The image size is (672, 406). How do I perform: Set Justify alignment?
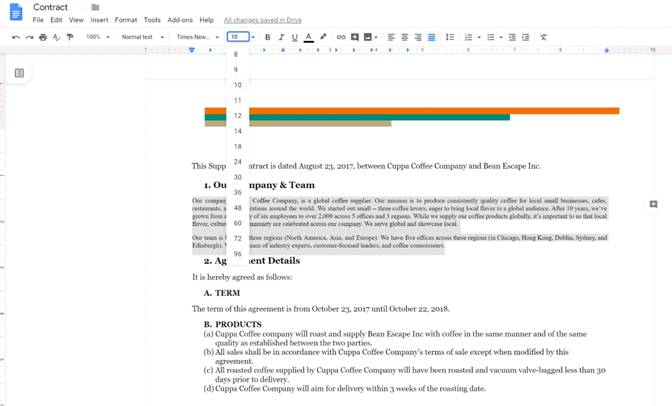click(432, 37)
